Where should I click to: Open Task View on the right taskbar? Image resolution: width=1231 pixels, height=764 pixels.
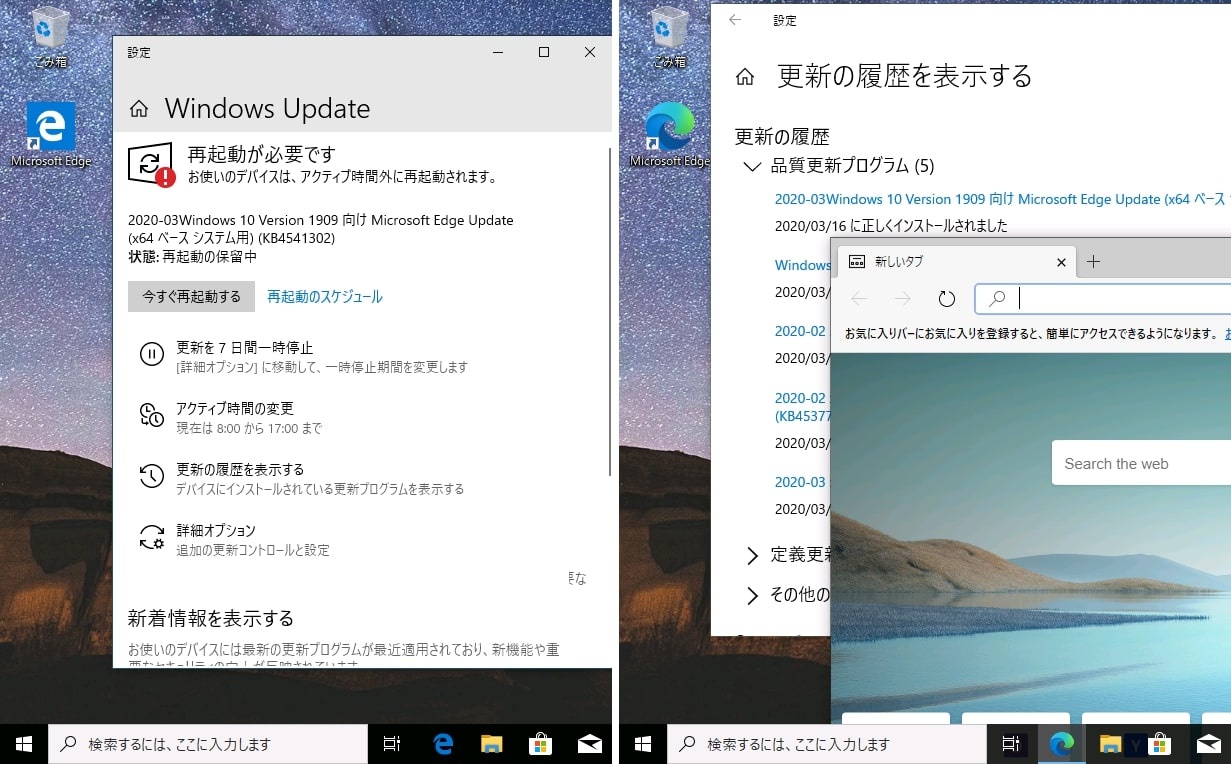[1011, 744]
